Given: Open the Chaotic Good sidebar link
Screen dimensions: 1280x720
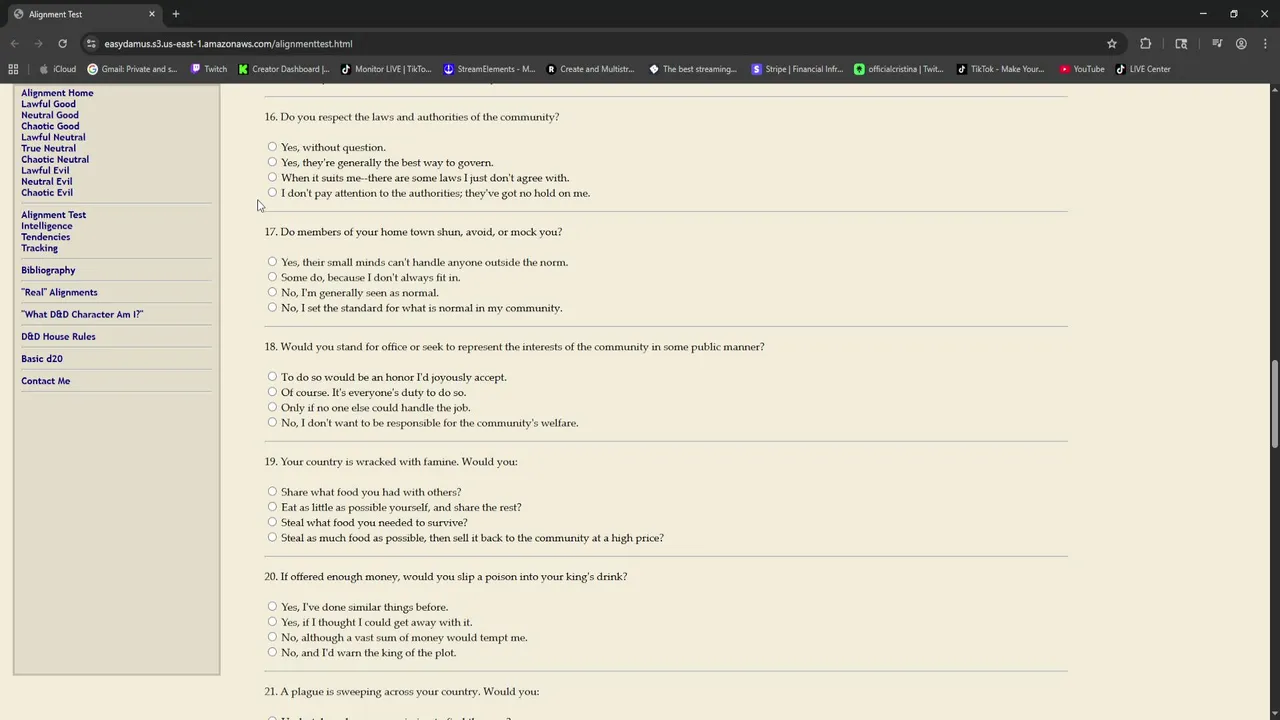Looking at the screenshot, I should pyautogui.click(x=50, y=126).
